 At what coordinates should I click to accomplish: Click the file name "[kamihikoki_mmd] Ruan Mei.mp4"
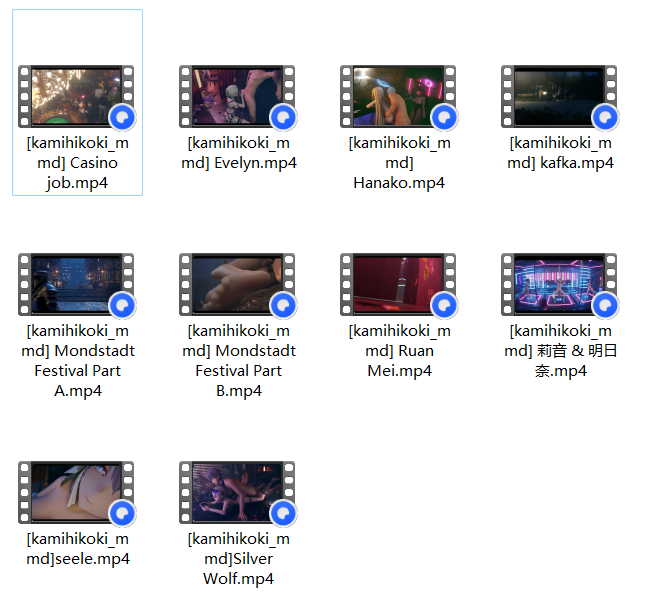[x=399, y=351]
